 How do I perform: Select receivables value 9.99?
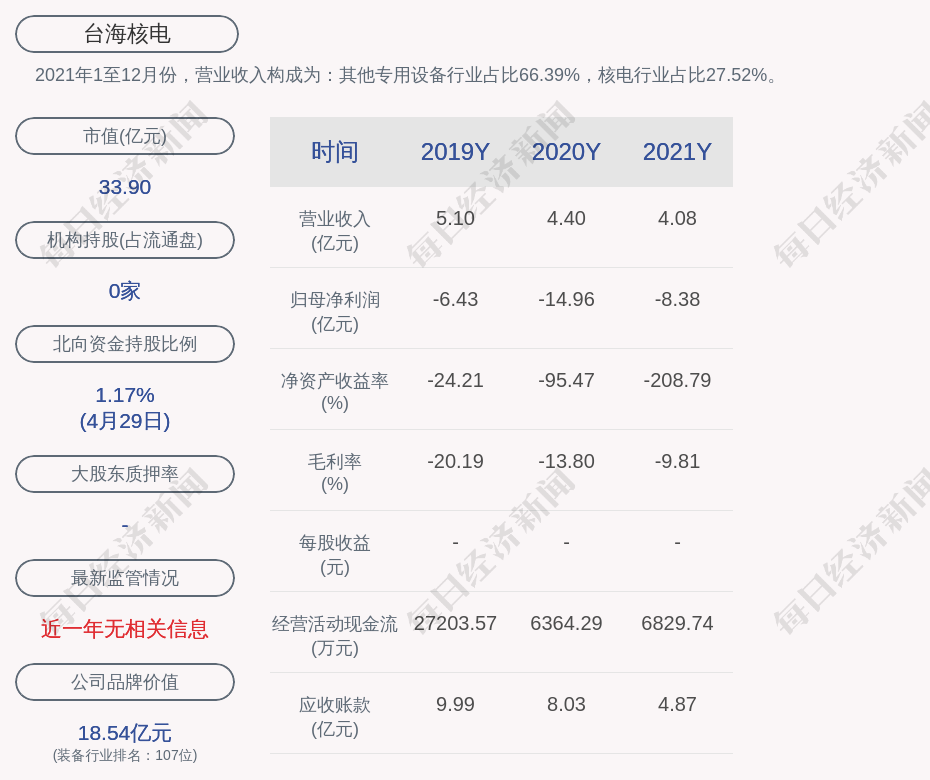point(455,704)
